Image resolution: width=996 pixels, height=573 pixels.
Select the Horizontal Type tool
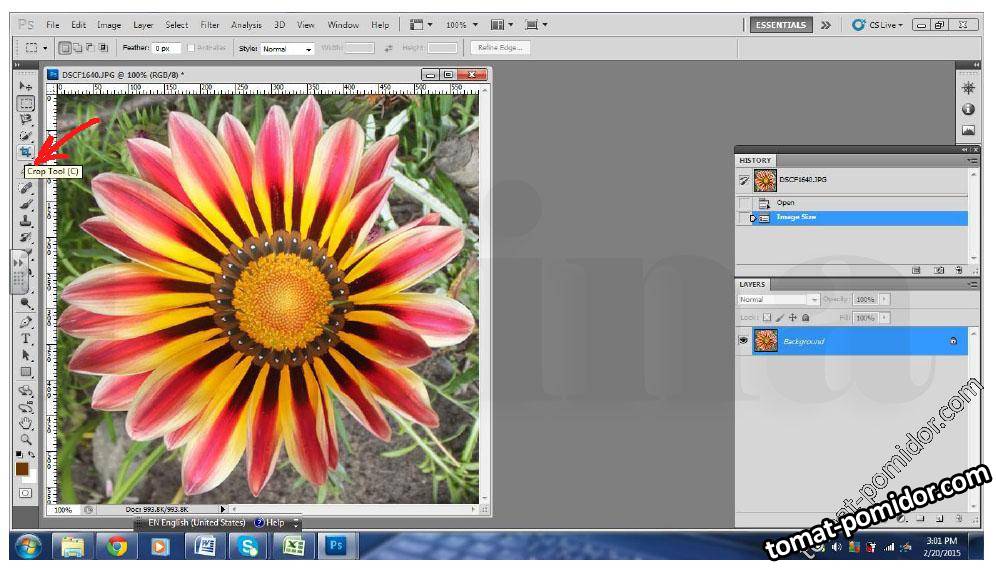[x=26, y=338]
